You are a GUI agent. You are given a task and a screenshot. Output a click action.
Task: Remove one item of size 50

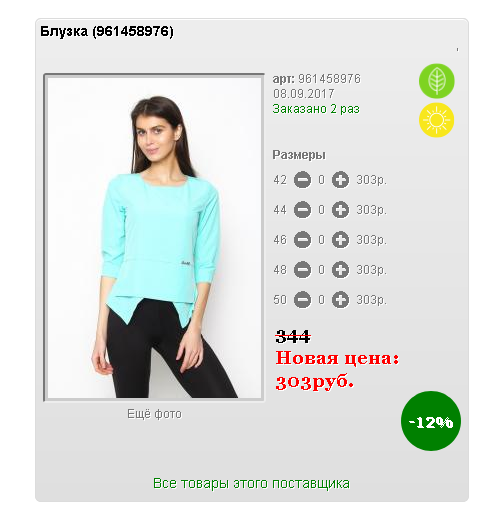point(302,300)
